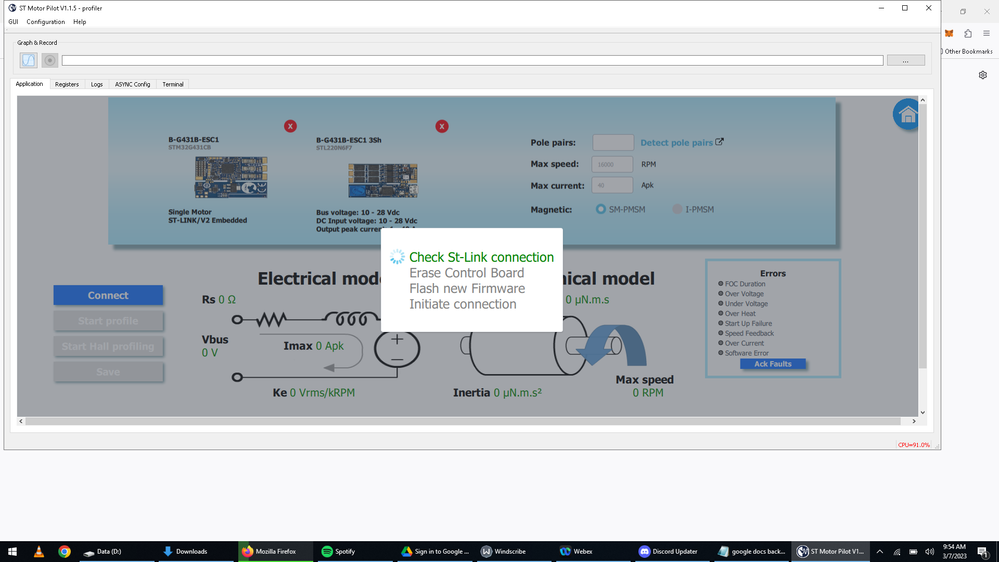999x562 pixels.
Task: Remove the B-G431B-ESC1 control board
Action: coord(290,126)
